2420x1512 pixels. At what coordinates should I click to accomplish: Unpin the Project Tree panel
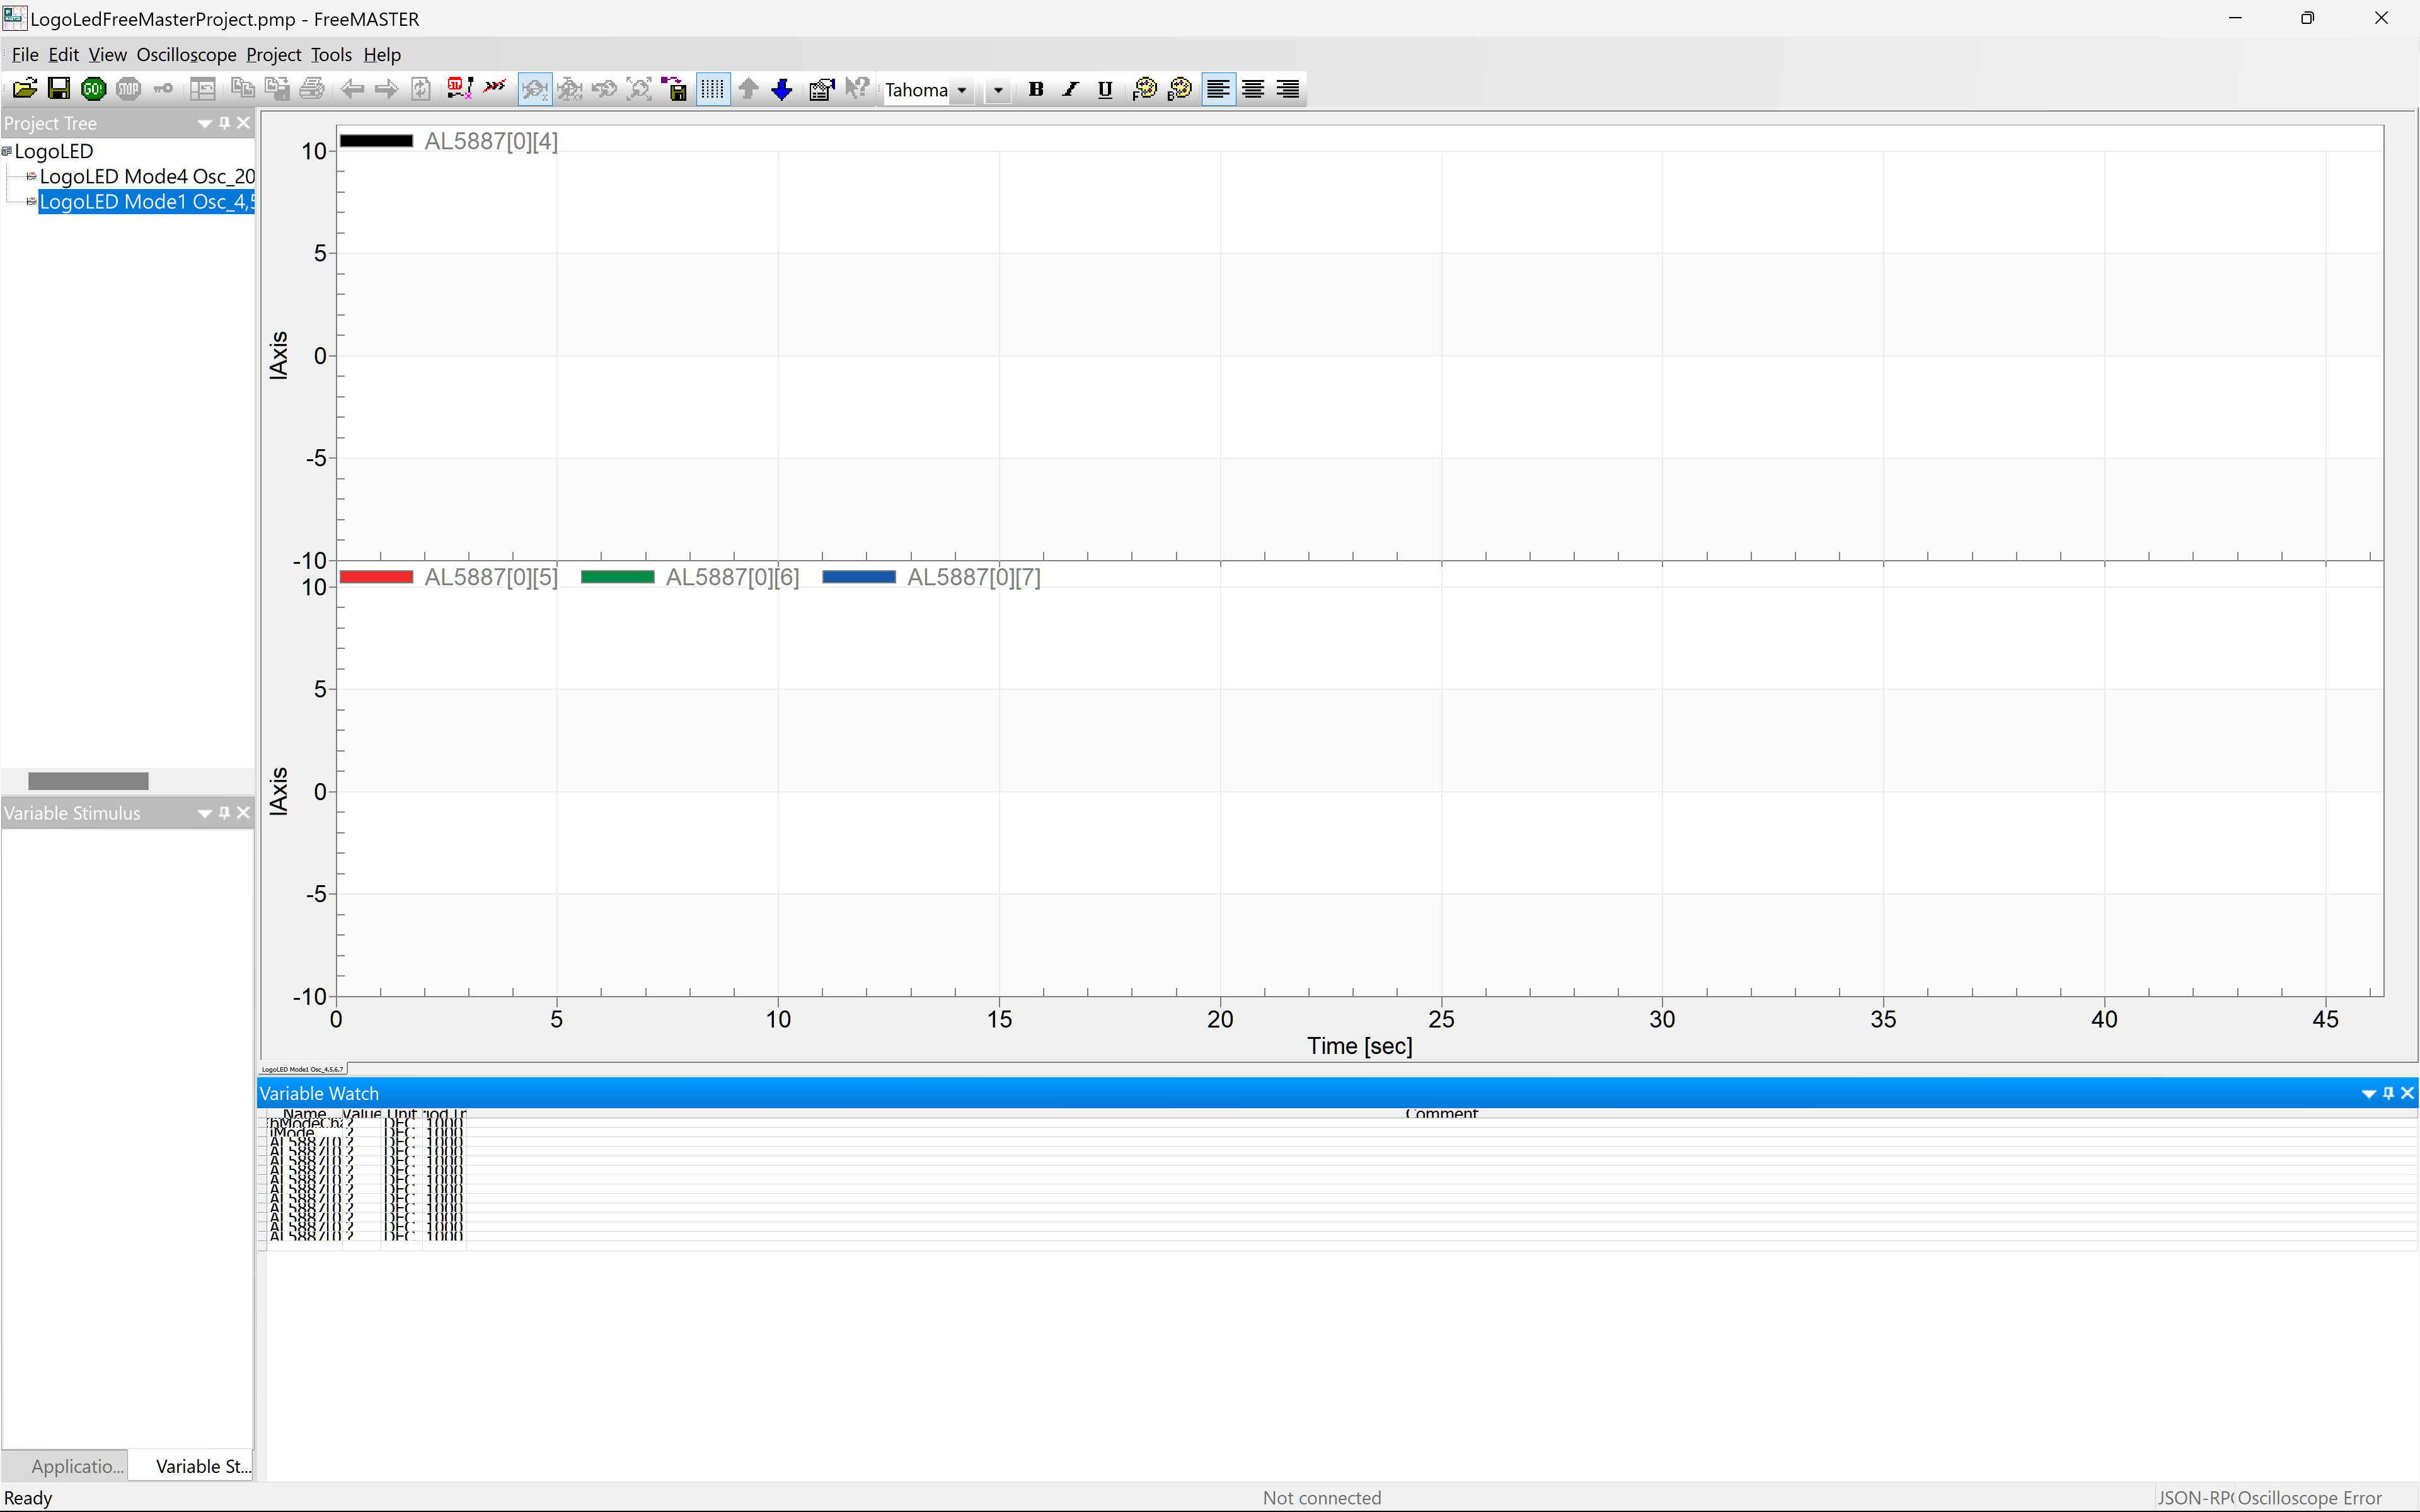coord(224,123)
